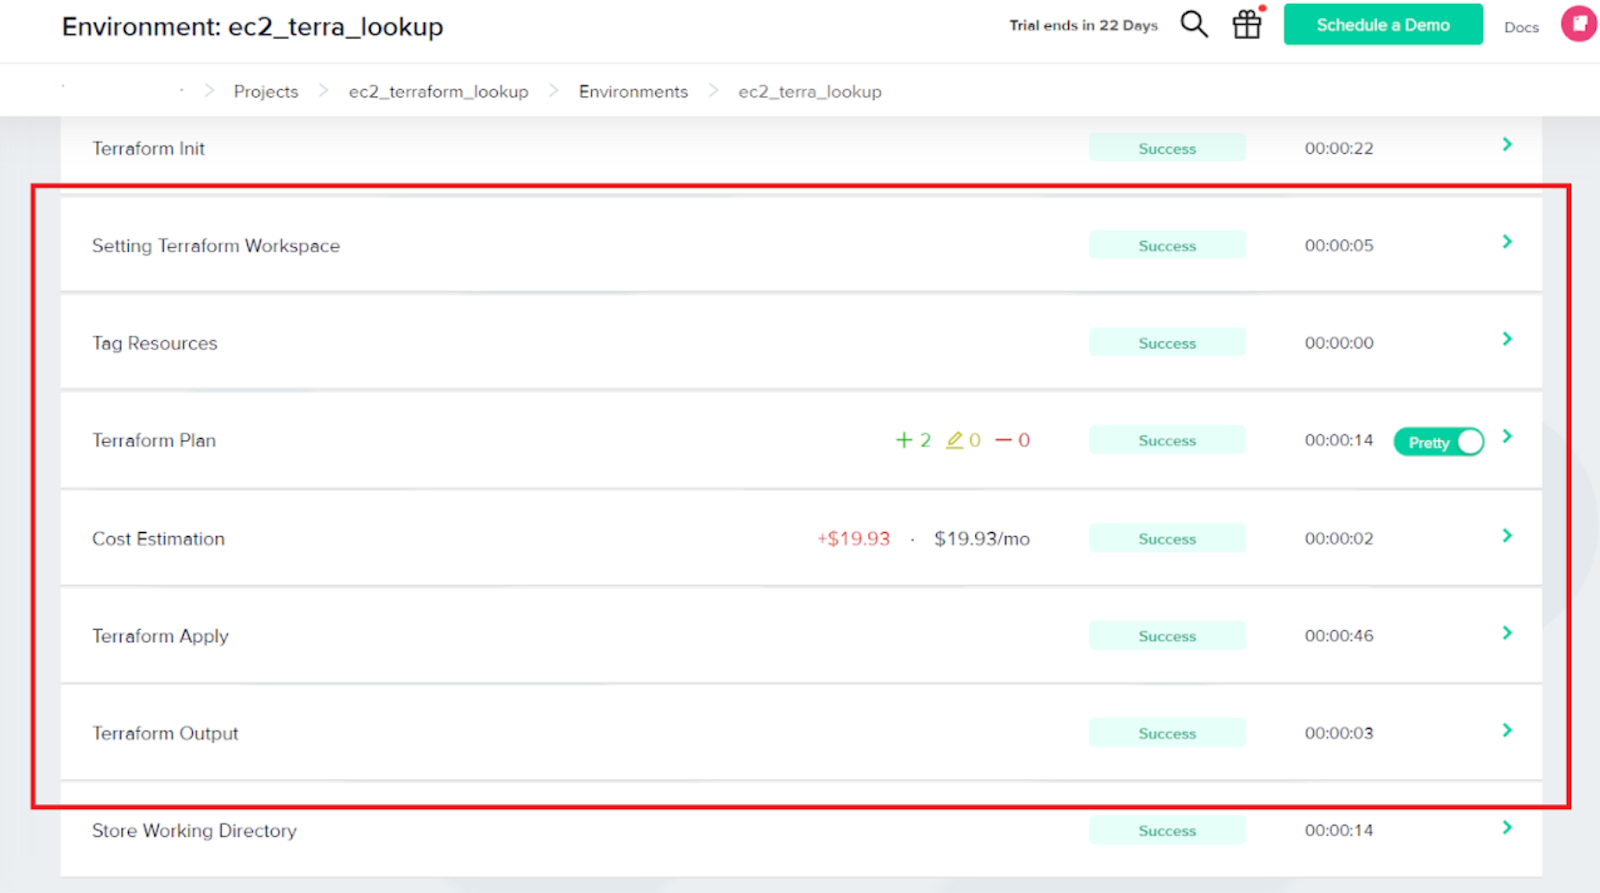Click the pencil changed resources icon
The width and height of the screenshot is (1600, 893).
[x=955, y=440]
